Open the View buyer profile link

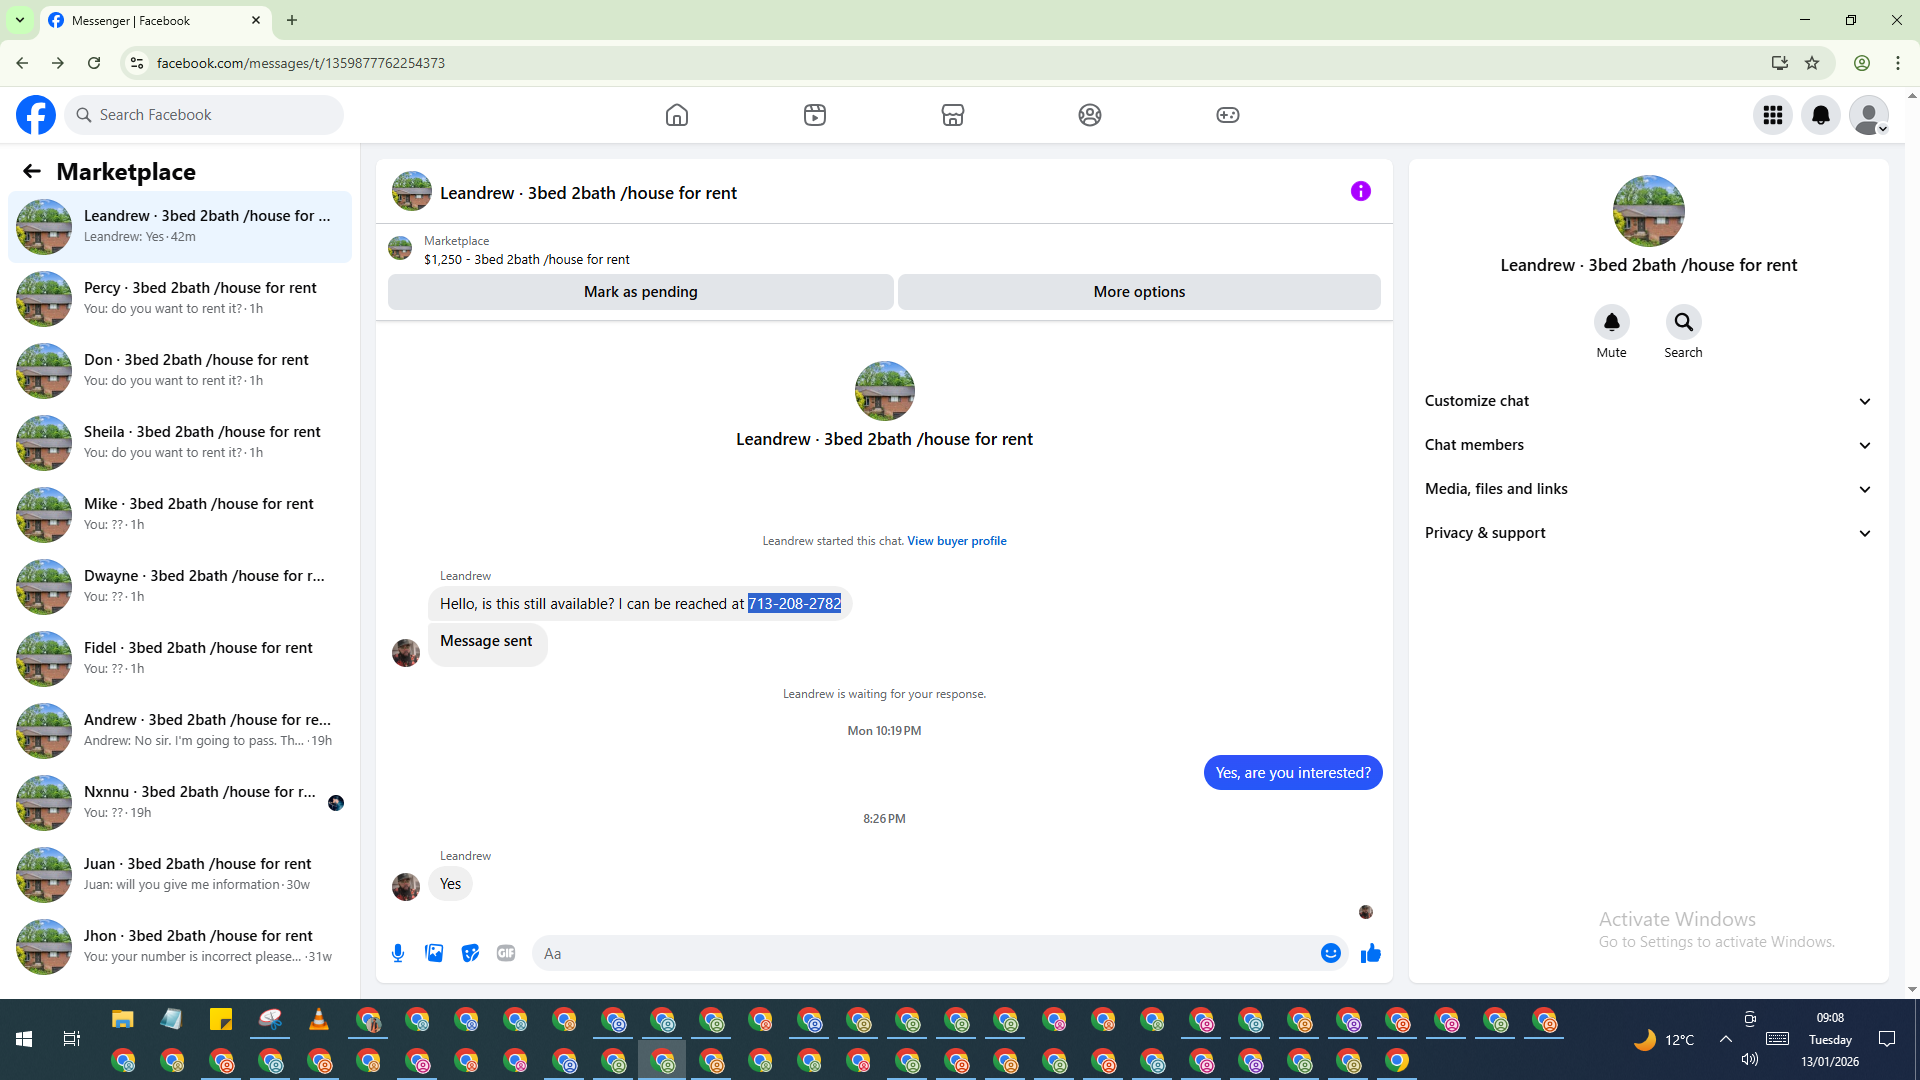(956, 541)
